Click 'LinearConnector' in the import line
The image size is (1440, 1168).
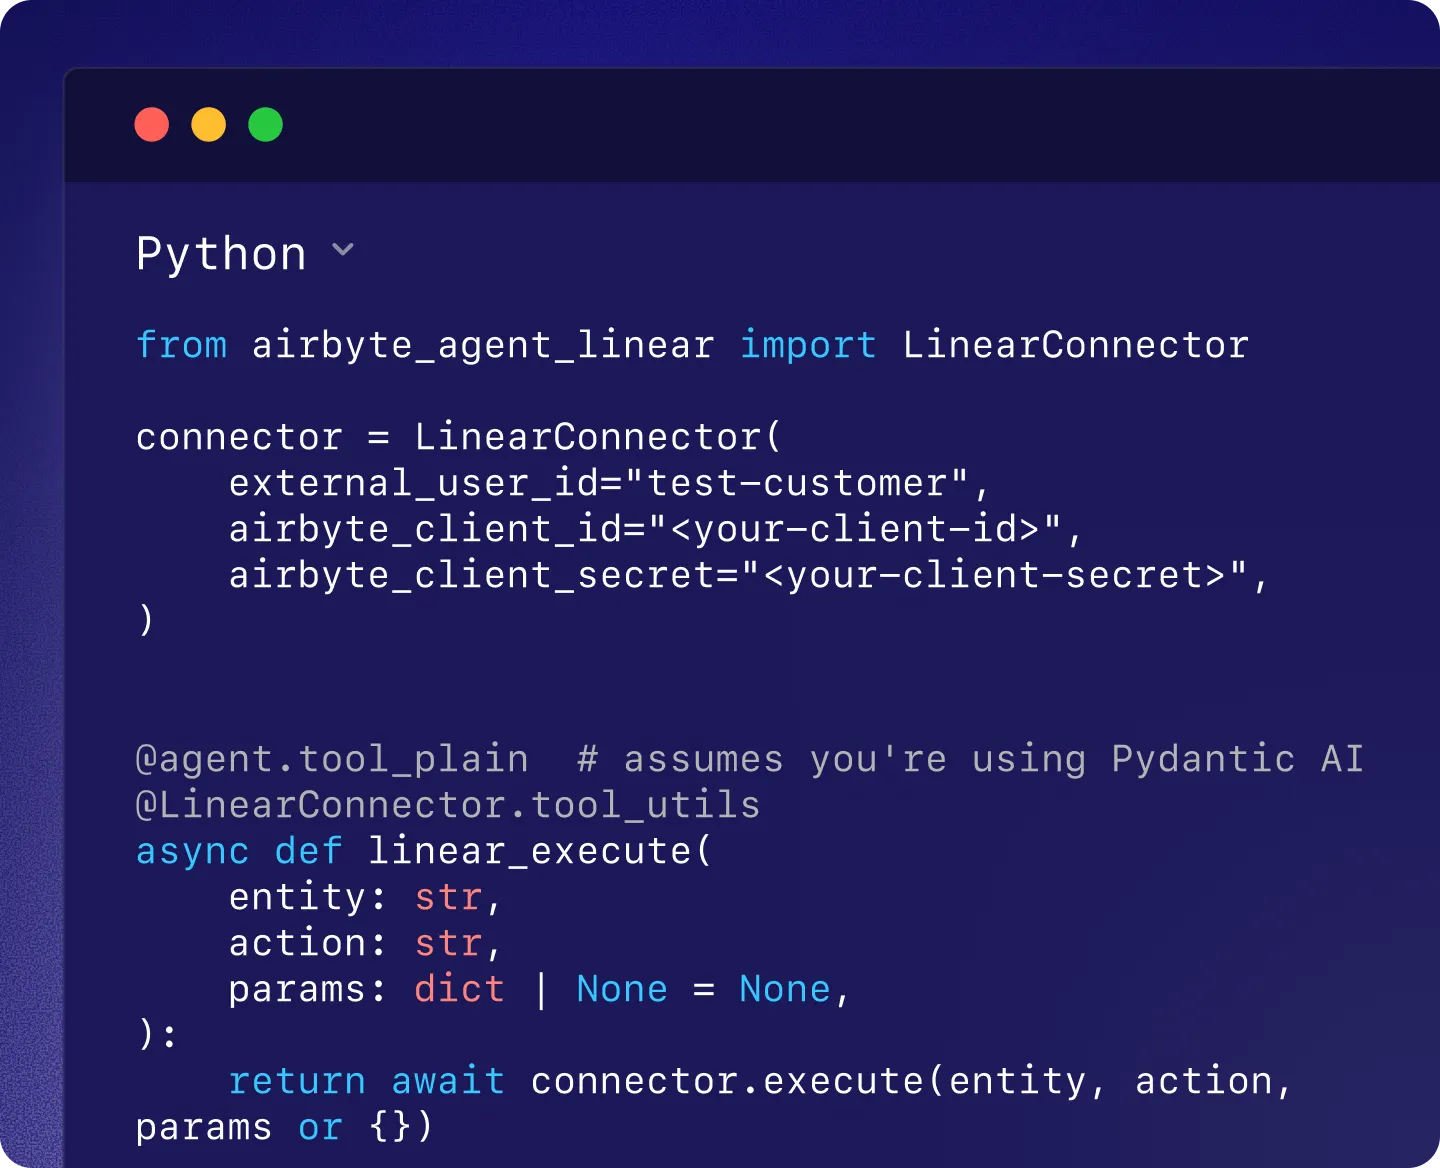pos(1075,345)
